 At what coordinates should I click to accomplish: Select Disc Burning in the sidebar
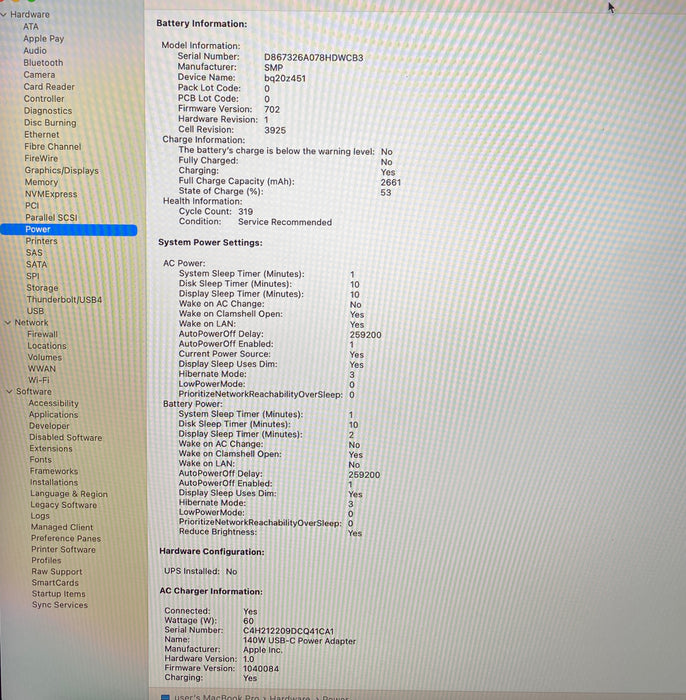pyautogui.click(x=50, y=122)
